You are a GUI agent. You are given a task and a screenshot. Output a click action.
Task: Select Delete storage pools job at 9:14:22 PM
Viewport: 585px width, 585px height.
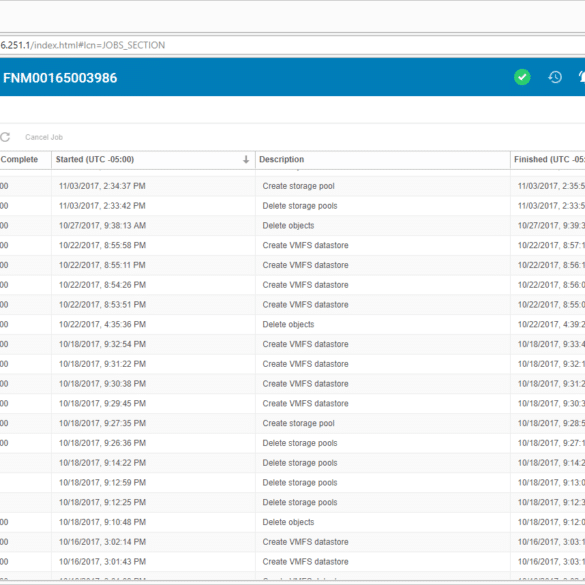click(292, 463)
